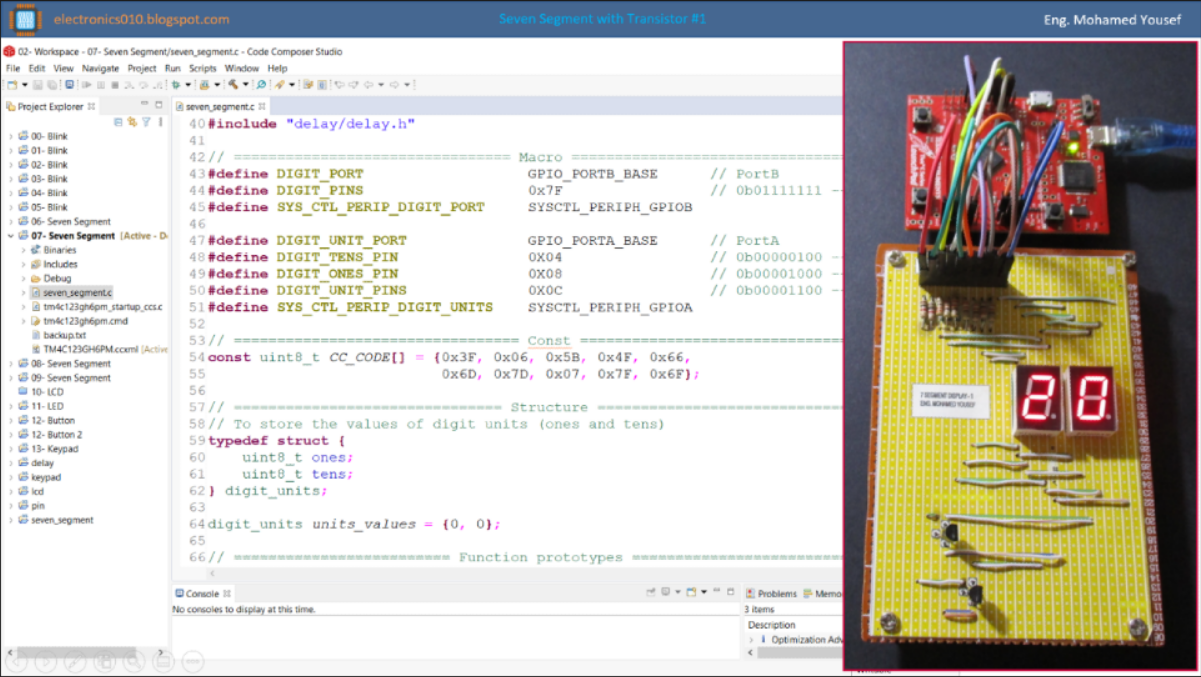Screen dimensions: 1201x677
Task: Select the 06- Seven Segment project
Action: 64,222
